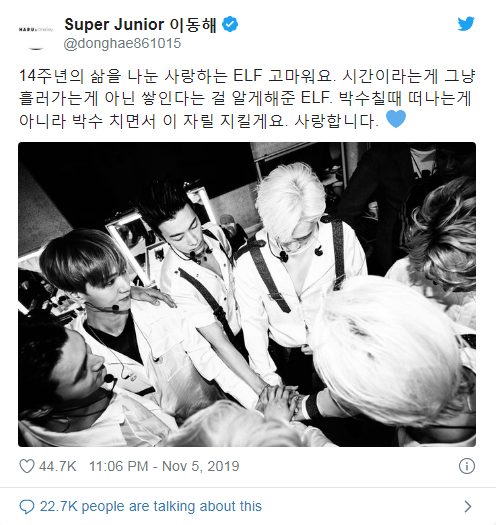496x525 pixels.
Task: Open the profile avatar image
Action: (36, 33)
